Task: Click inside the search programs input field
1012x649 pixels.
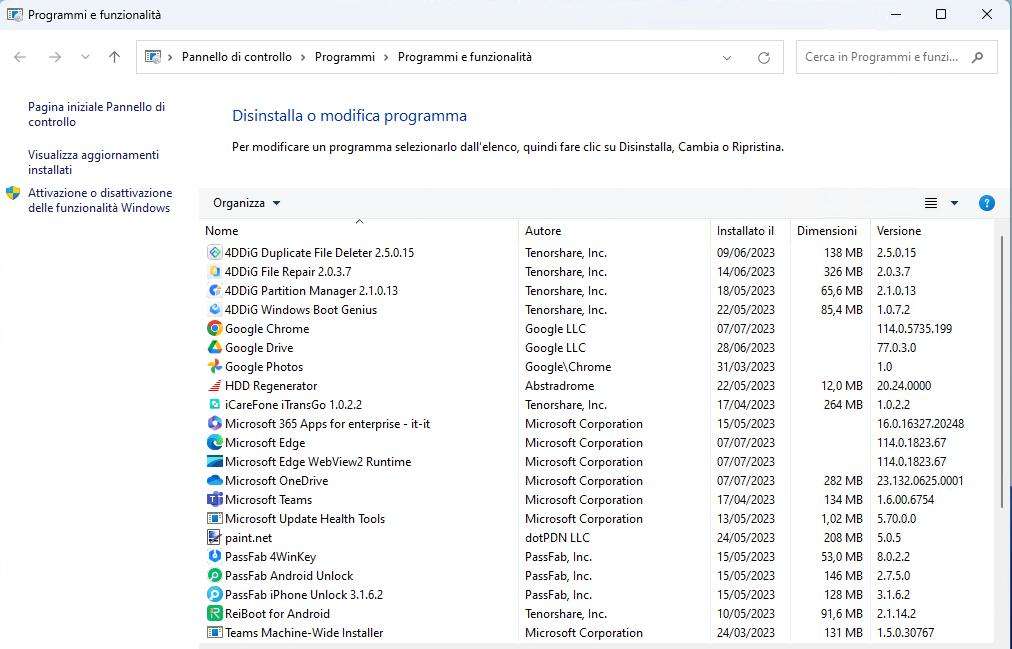Action: click(x=880, y=57)
